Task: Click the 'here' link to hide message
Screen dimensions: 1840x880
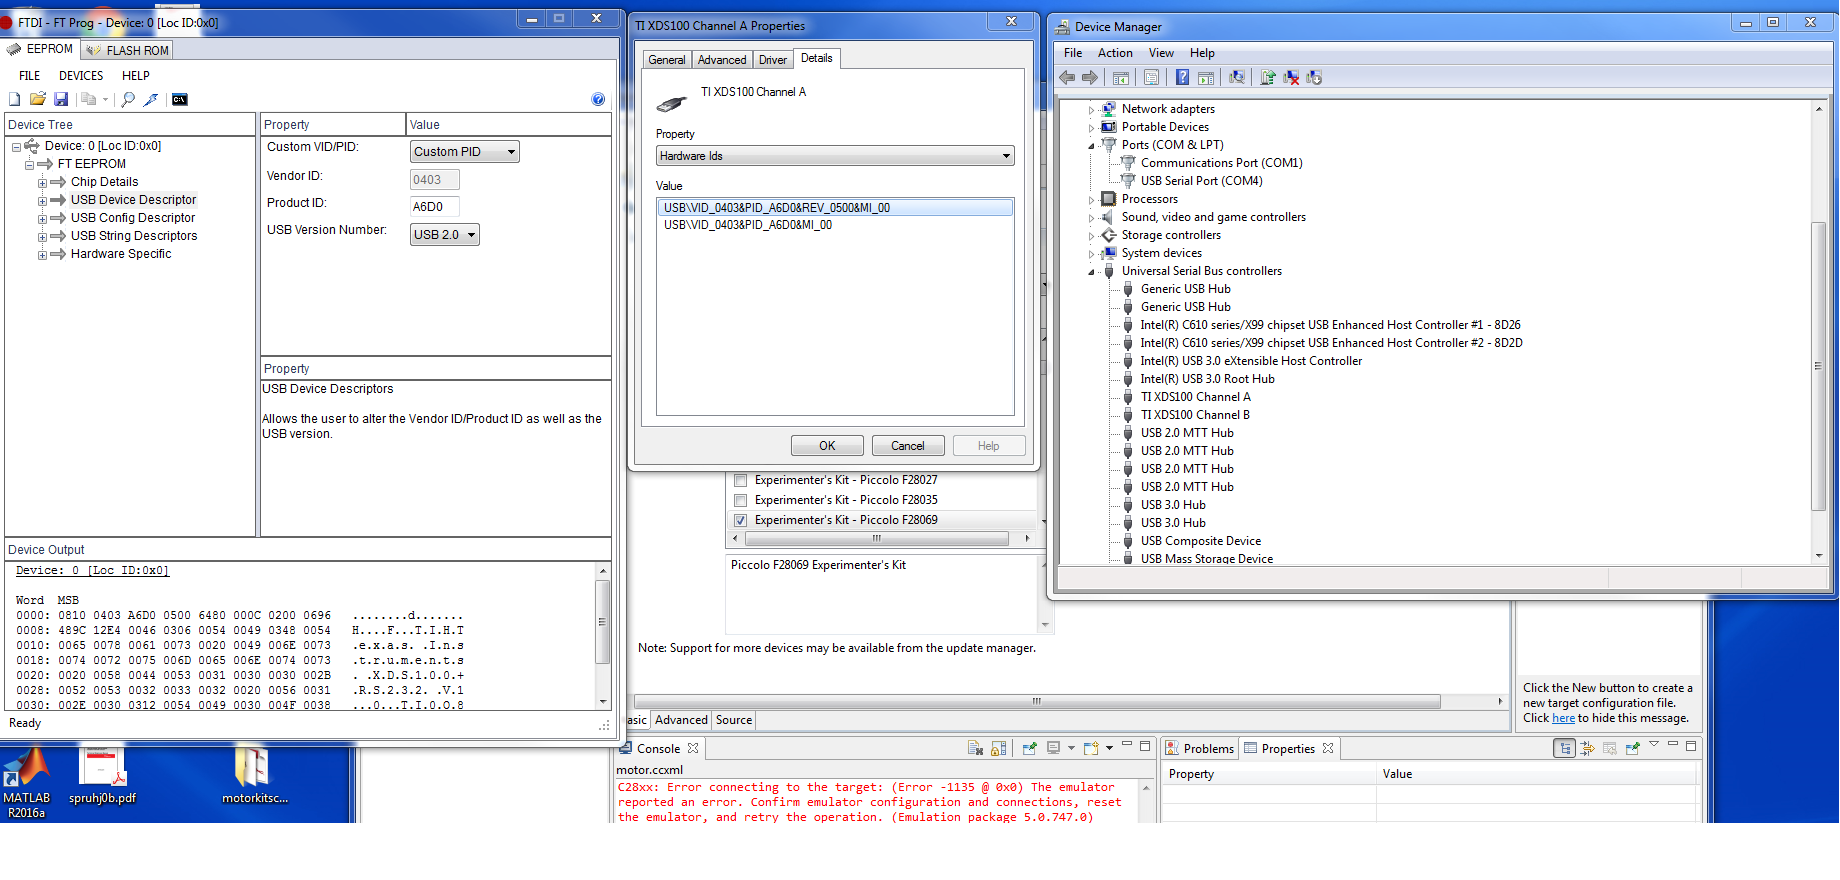Action: pos(1563,718)
